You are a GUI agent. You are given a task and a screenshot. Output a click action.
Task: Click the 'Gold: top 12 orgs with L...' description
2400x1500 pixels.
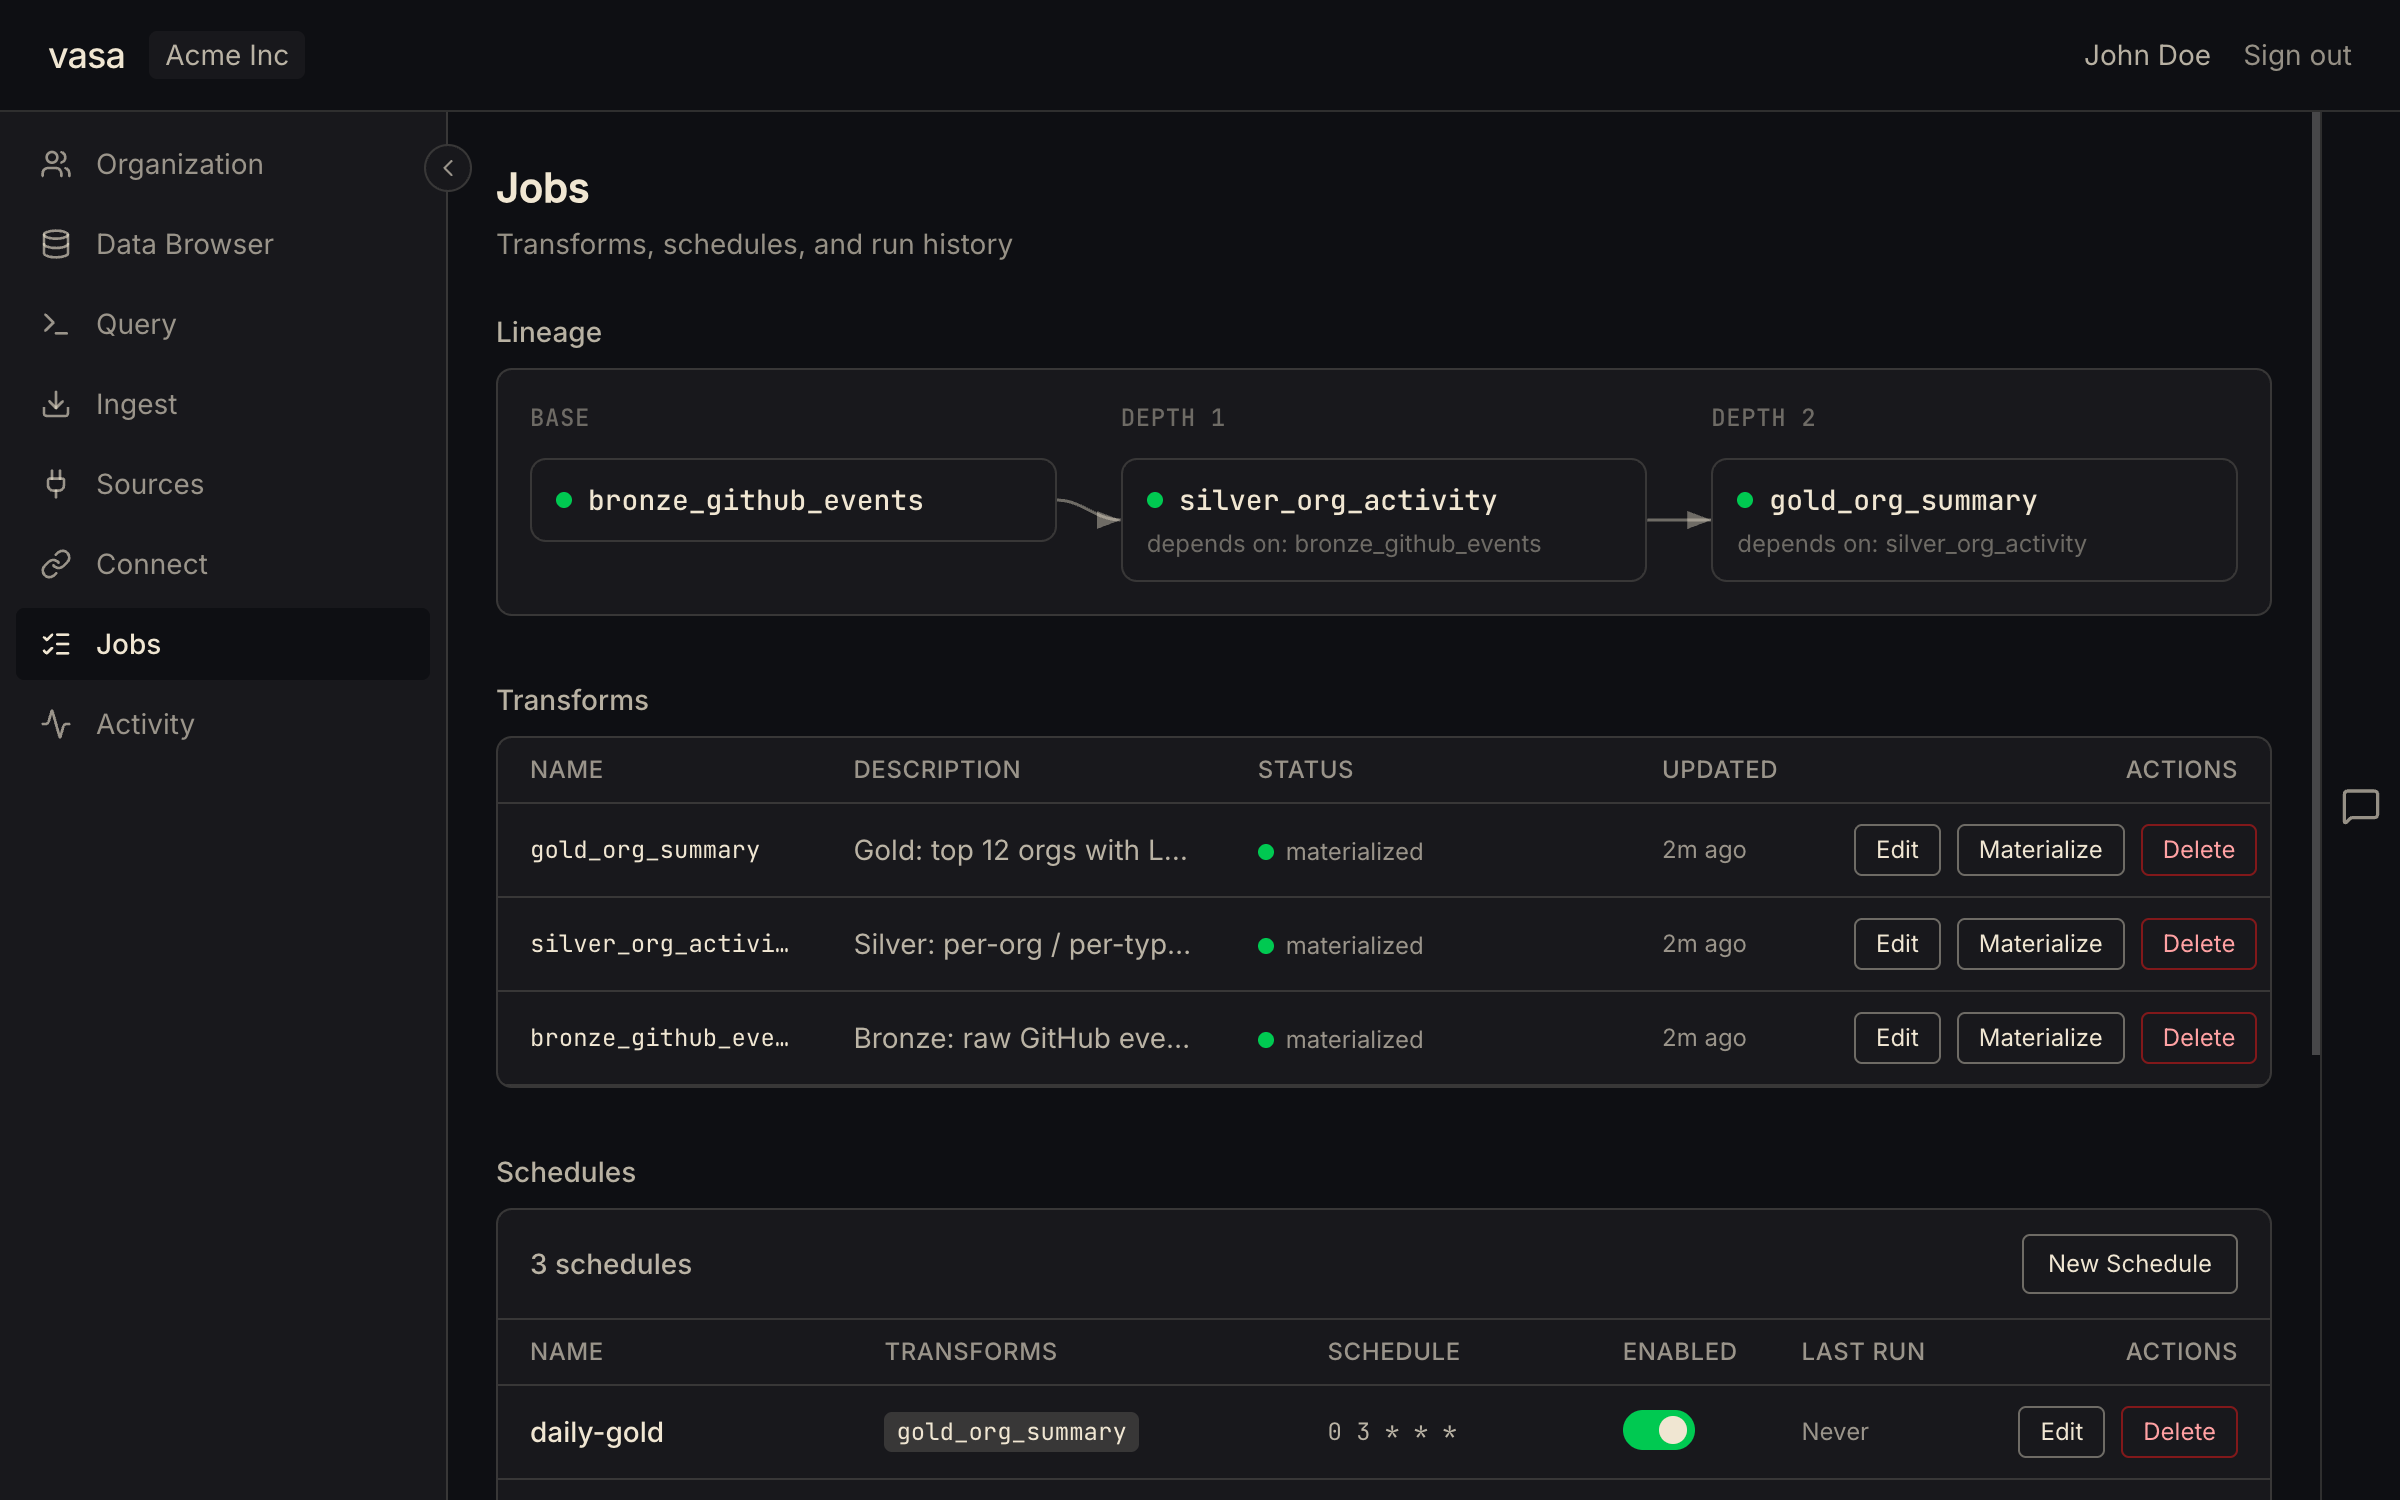coord(1020,850)
